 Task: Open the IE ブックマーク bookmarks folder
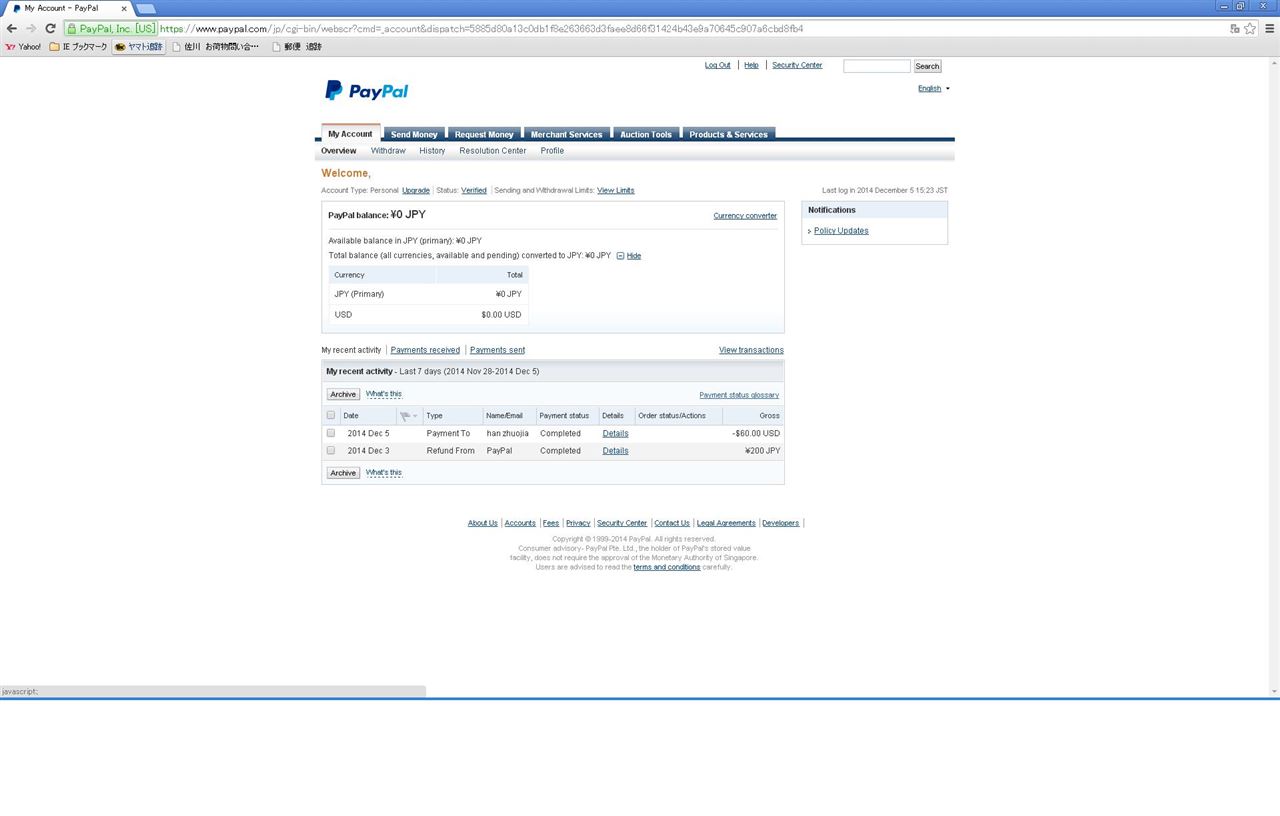point(78,47)
